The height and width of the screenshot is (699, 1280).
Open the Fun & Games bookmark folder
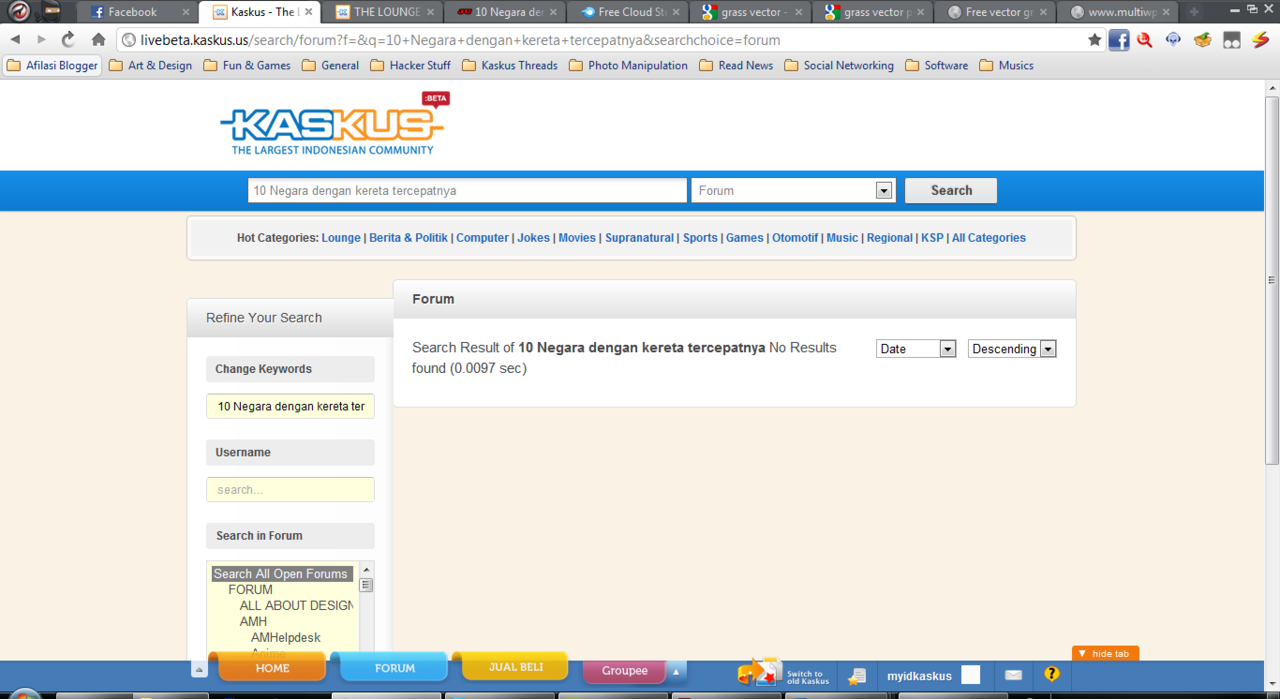click(x=247, y=65)
